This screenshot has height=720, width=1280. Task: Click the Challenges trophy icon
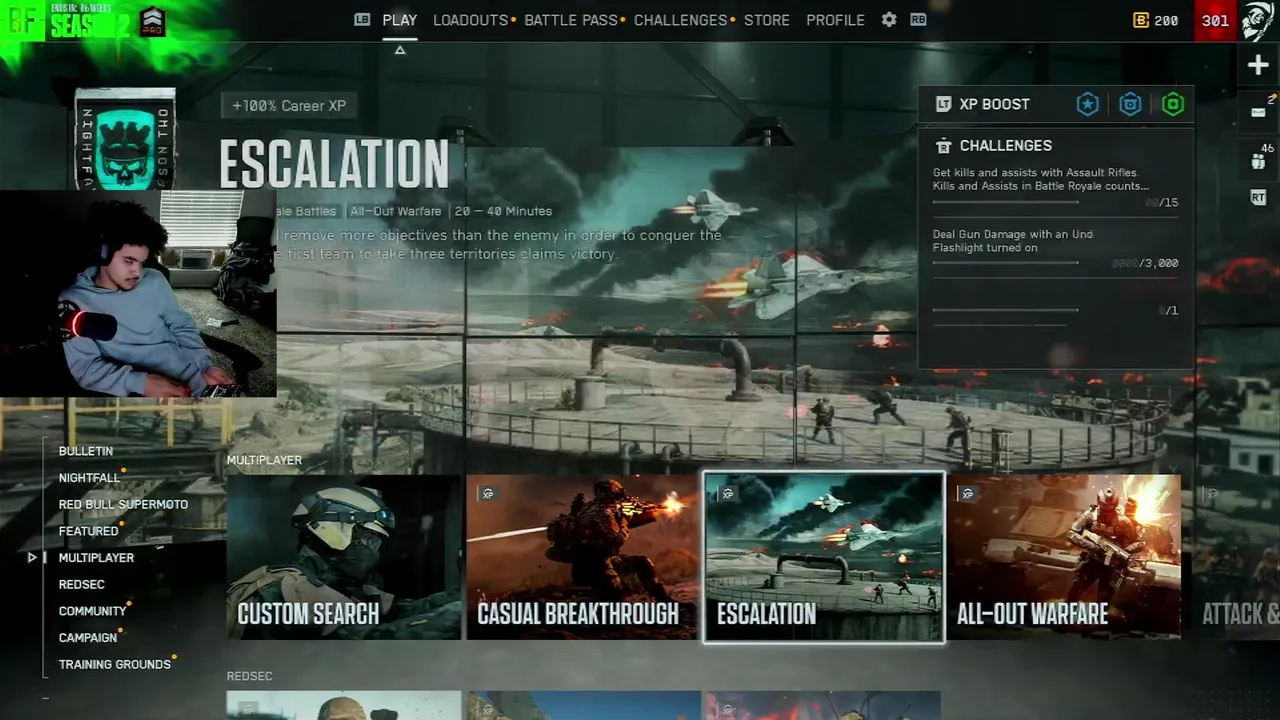tap(943, 146)
